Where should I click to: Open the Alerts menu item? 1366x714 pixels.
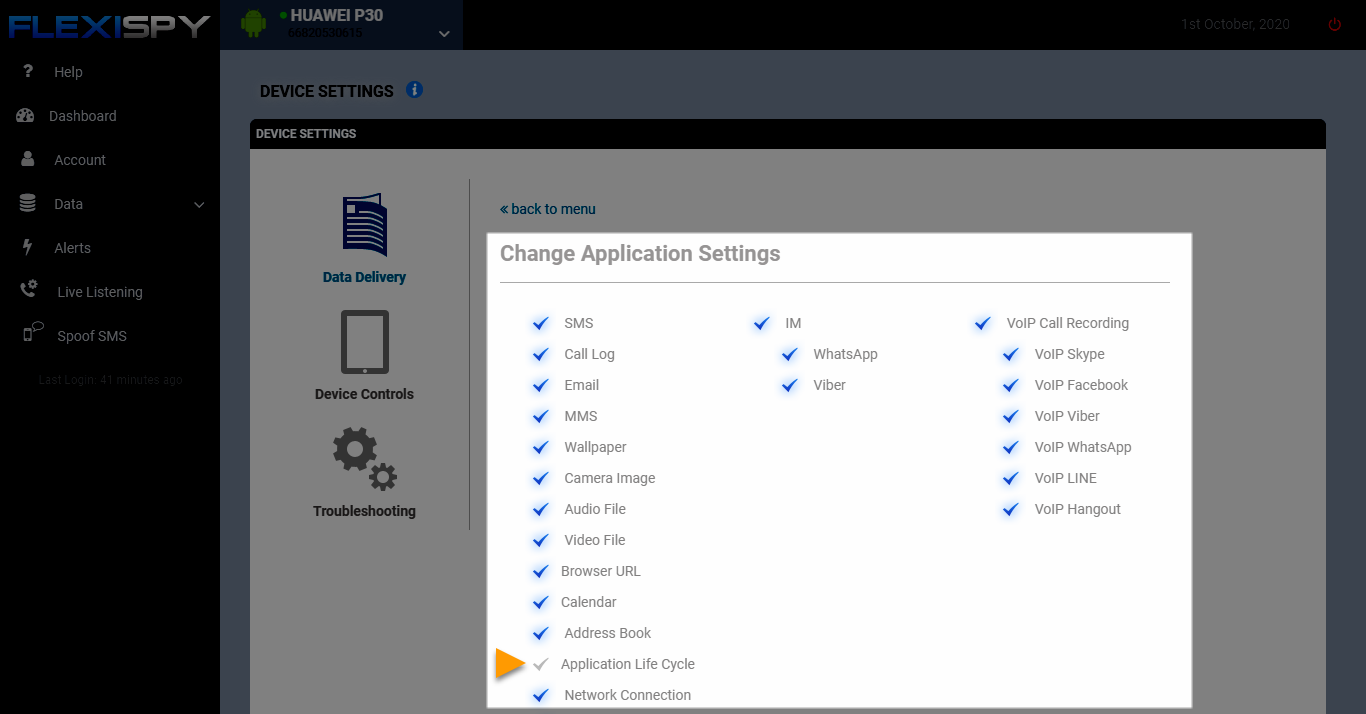(x=72, y=248)
